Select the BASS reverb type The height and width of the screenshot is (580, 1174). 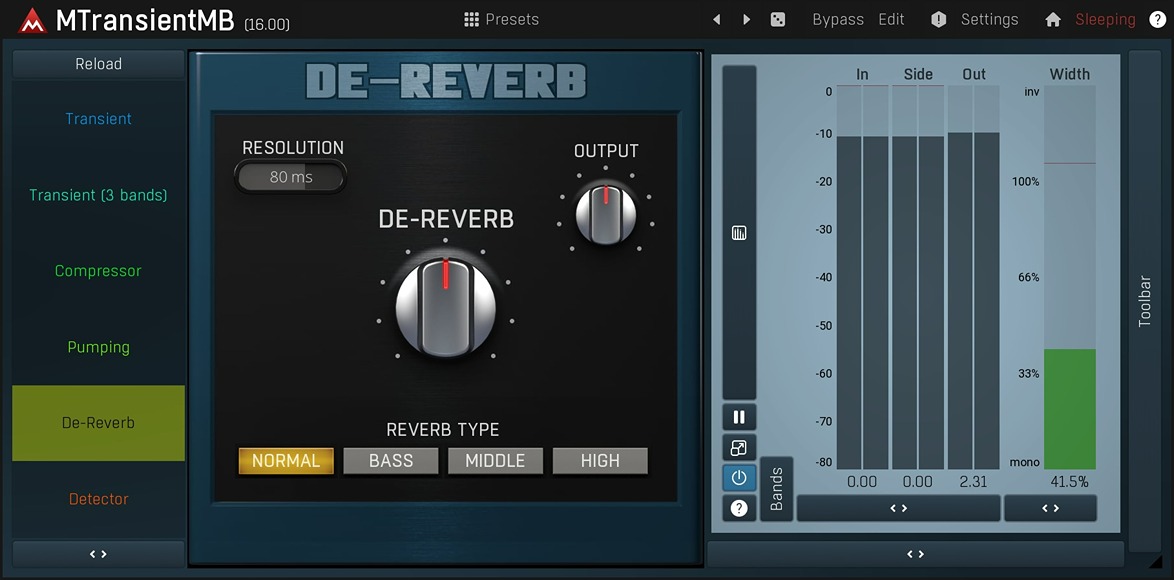pyautogui.click(x=390, y=460)
